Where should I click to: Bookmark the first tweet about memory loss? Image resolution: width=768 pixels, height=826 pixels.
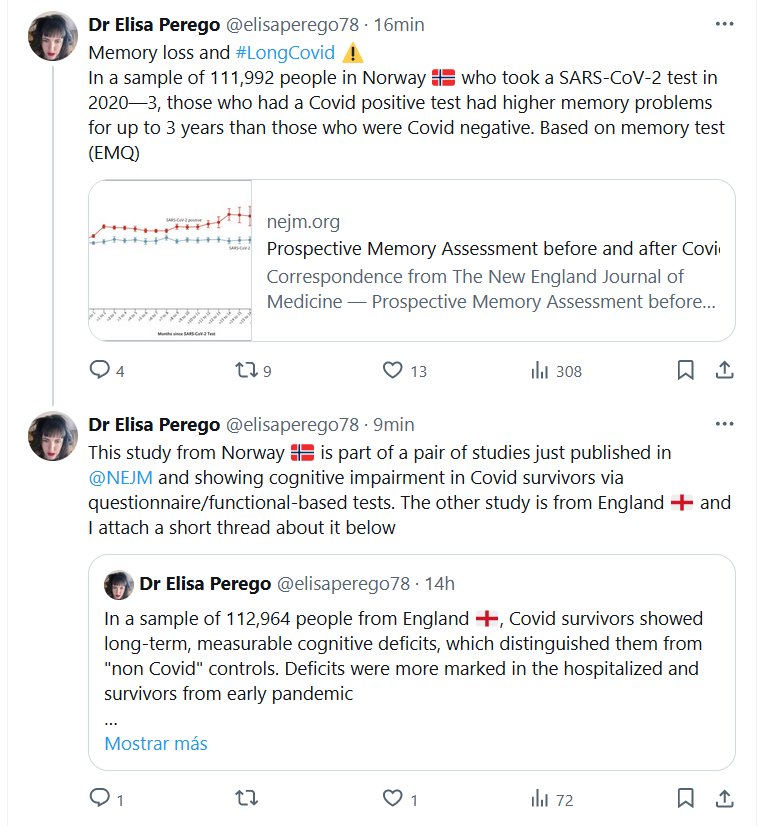tap(685, 370)
